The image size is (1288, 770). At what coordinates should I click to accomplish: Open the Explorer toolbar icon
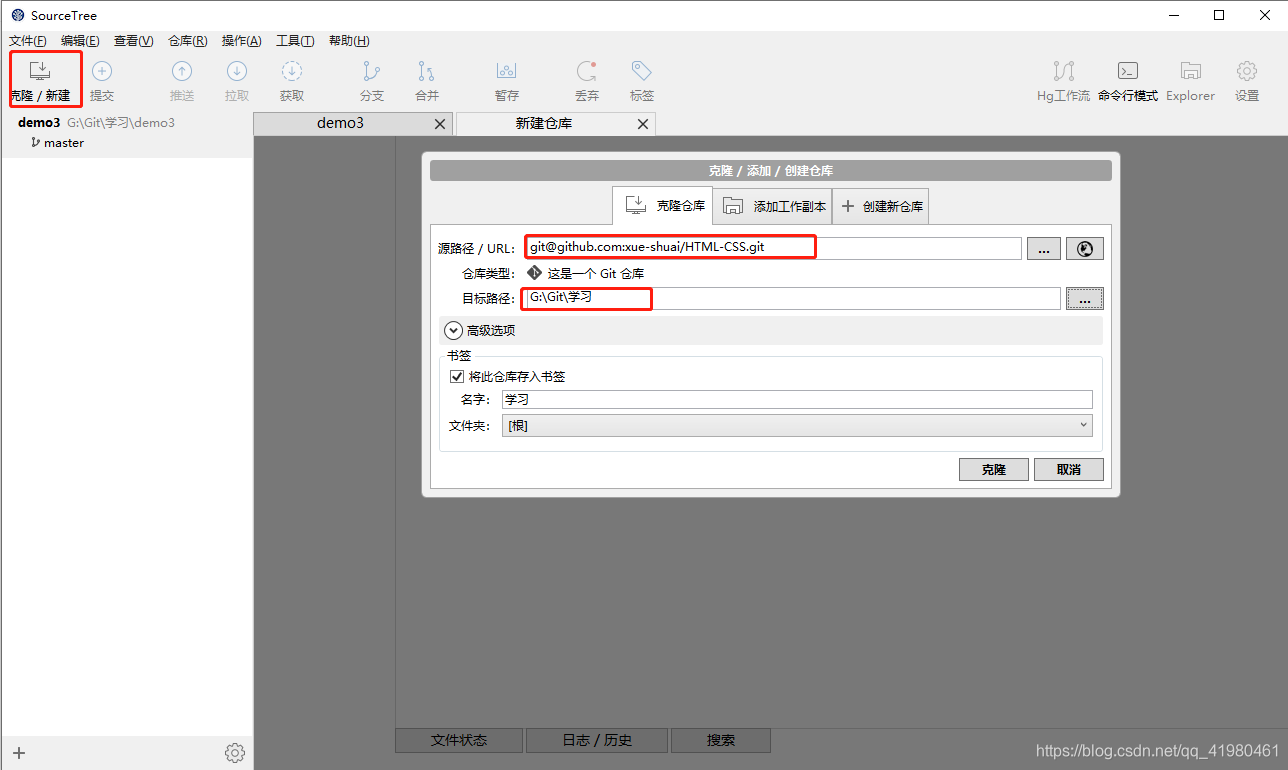(1190, 71)
